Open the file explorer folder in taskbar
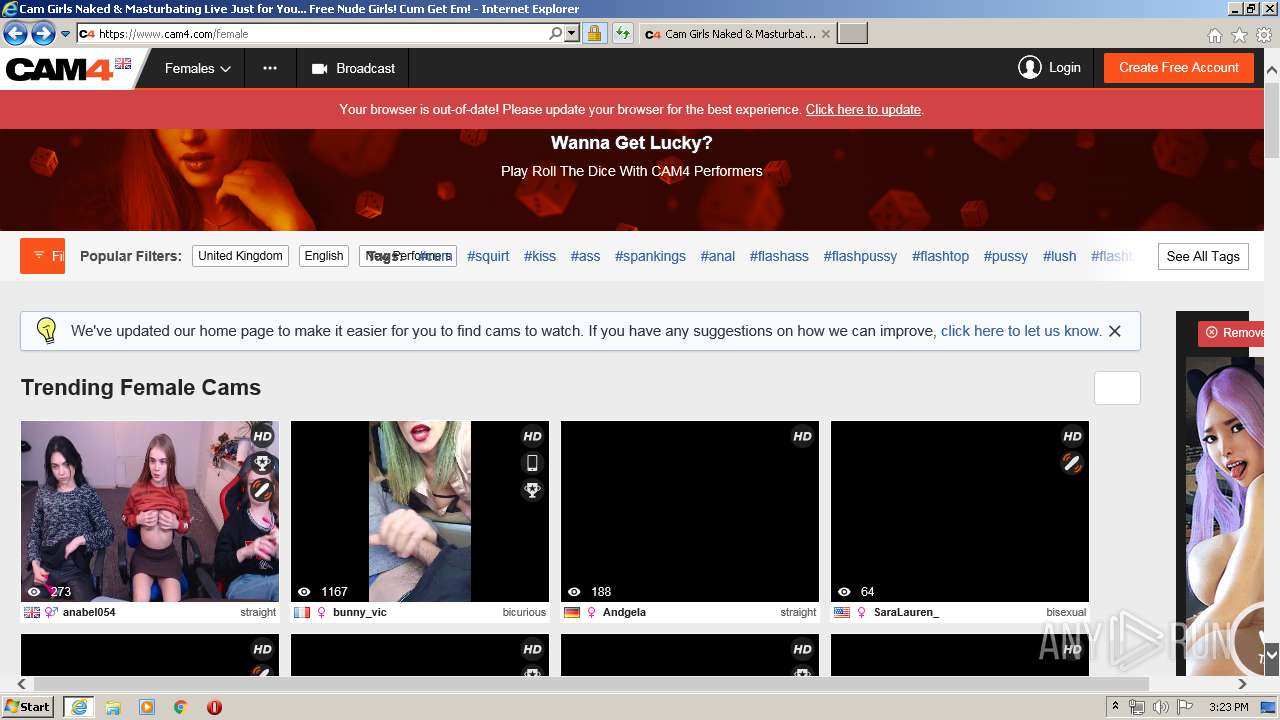The height and width of the screenshot is (720, 1280). tap(113, 707)
